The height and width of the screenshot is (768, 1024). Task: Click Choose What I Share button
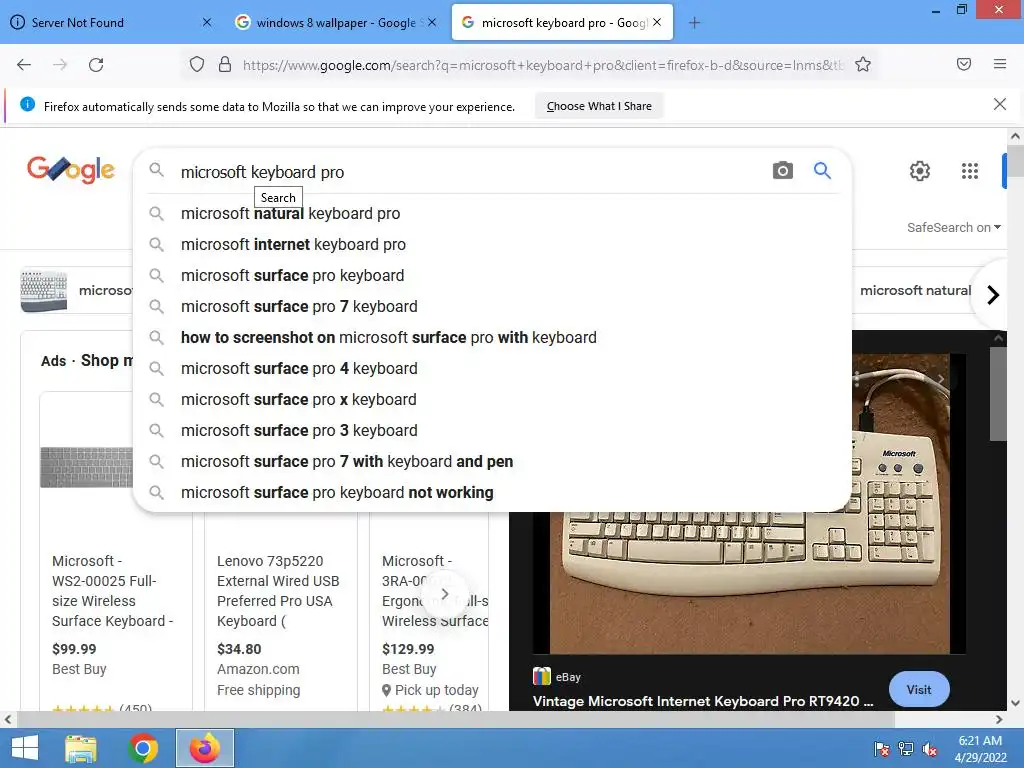[599, 106]
